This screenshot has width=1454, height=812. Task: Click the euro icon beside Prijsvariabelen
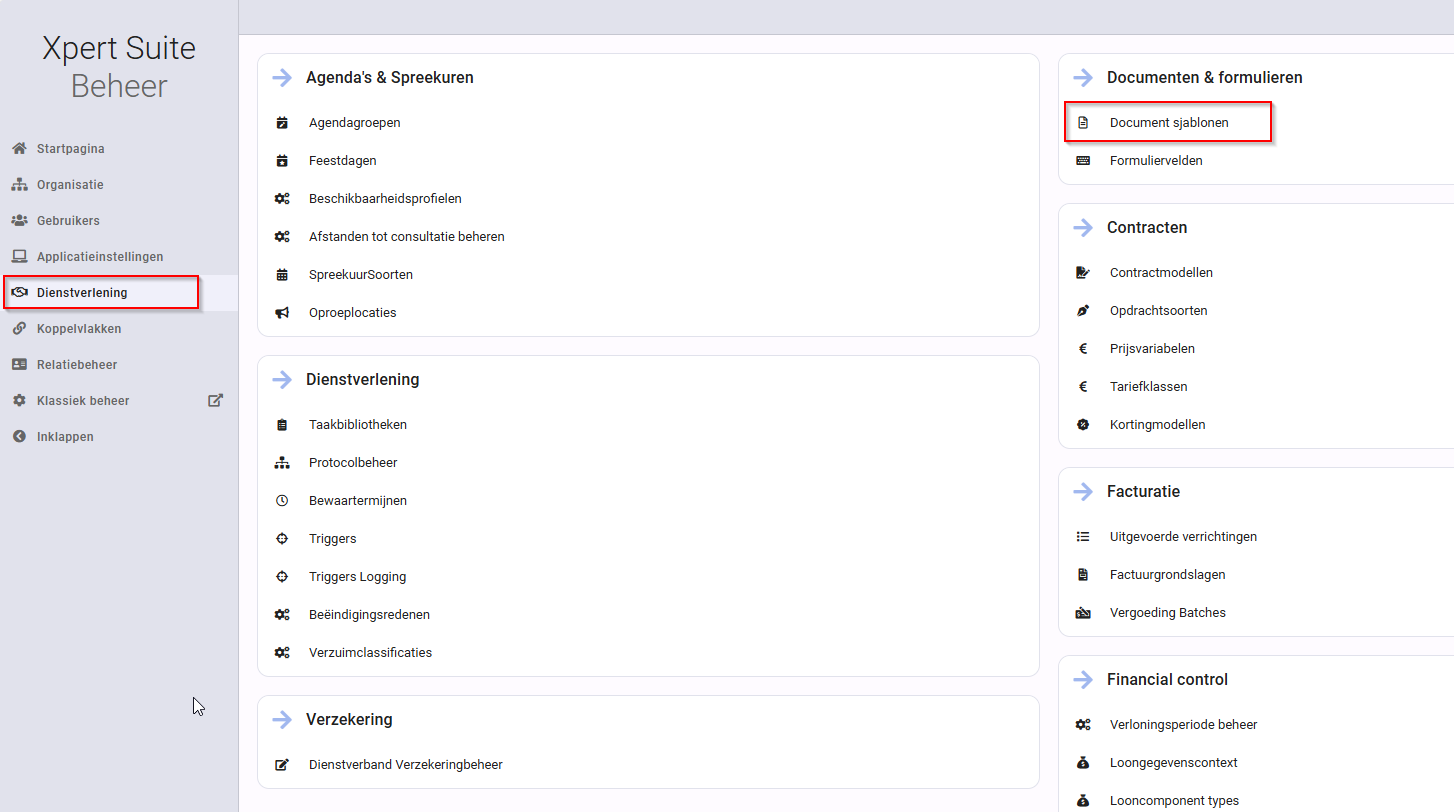[1083, 348]
